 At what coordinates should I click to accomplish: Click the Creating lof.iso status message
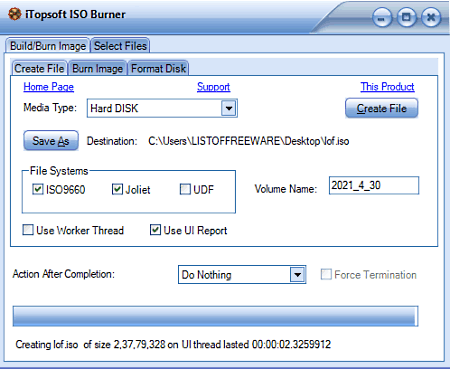point(173,344)
